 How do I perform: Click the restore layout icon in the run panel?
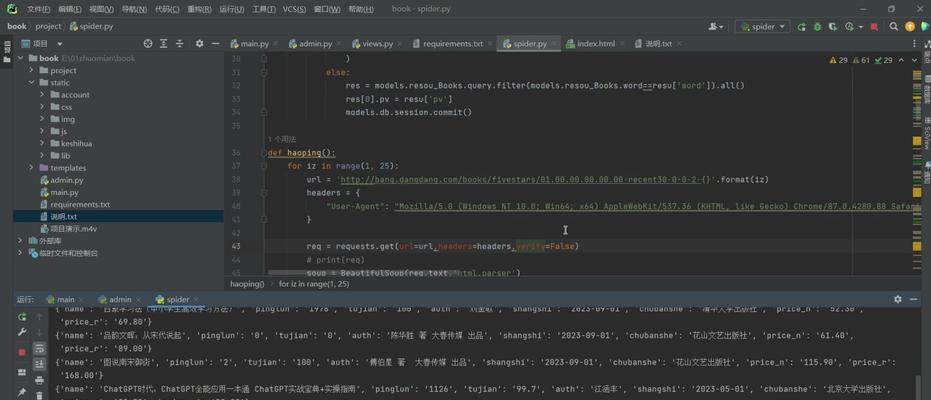(x=22, y=372)
